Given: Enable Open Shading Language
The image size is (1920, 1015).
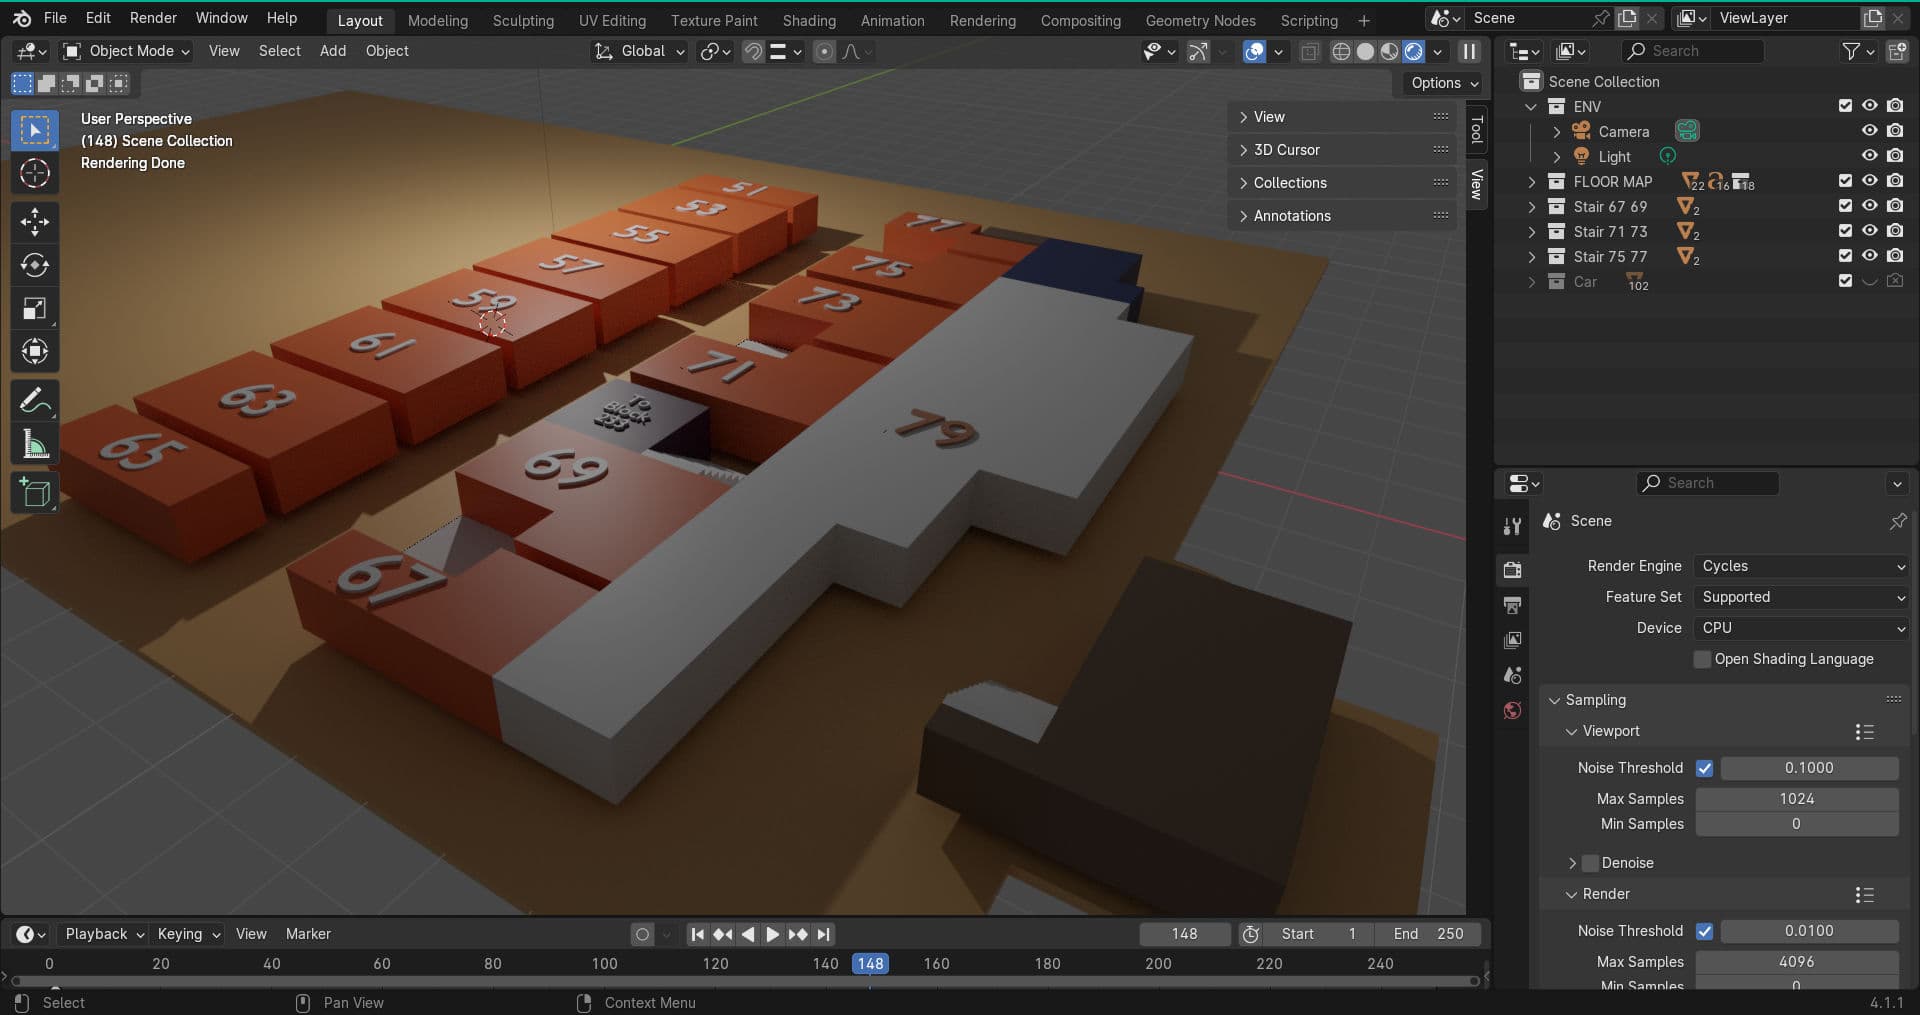Looking at the screenshot, I should pyautogui.click(x=1702, y=659).
